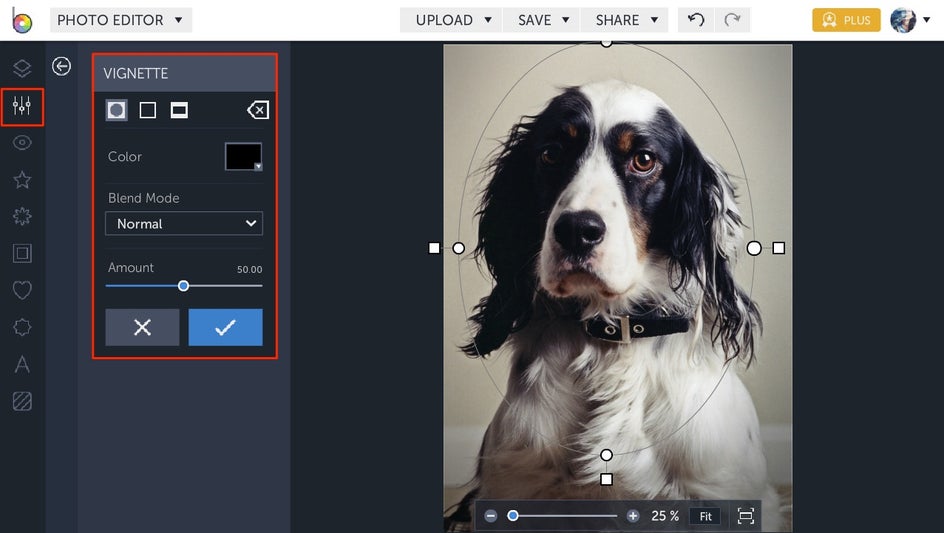This screenshot has width=944, height=533.
Task: Click the Undo arrow button
Action: pos(696,20)
